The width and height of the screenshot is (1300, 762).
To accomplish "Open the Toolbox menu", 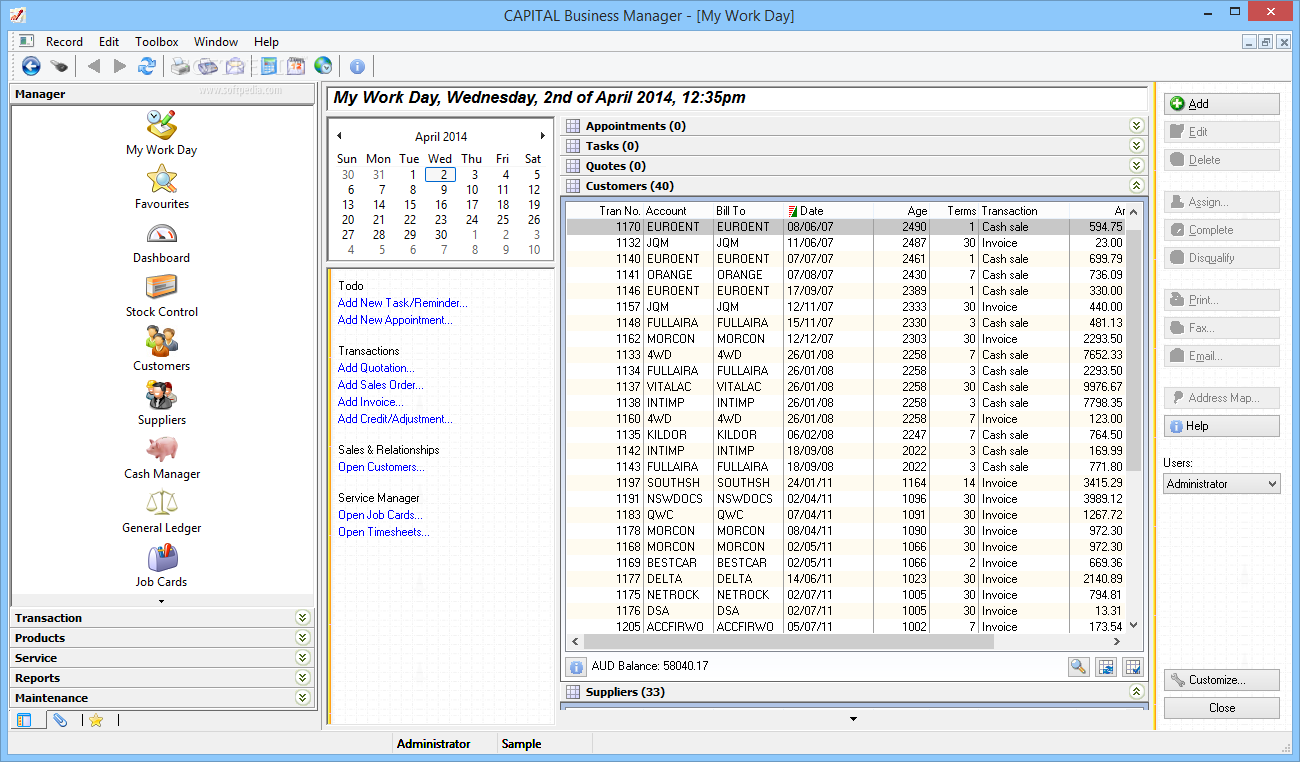I will point(157,42).
